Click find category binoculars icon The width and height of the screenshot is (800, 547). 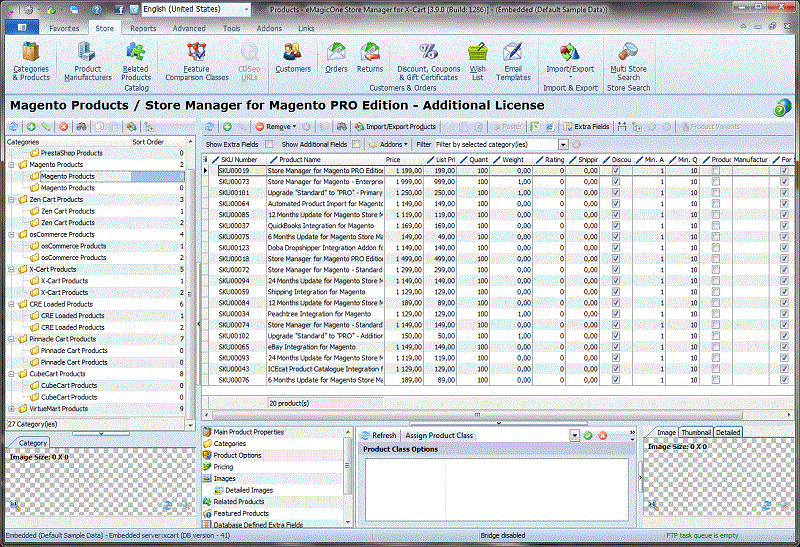81,127
